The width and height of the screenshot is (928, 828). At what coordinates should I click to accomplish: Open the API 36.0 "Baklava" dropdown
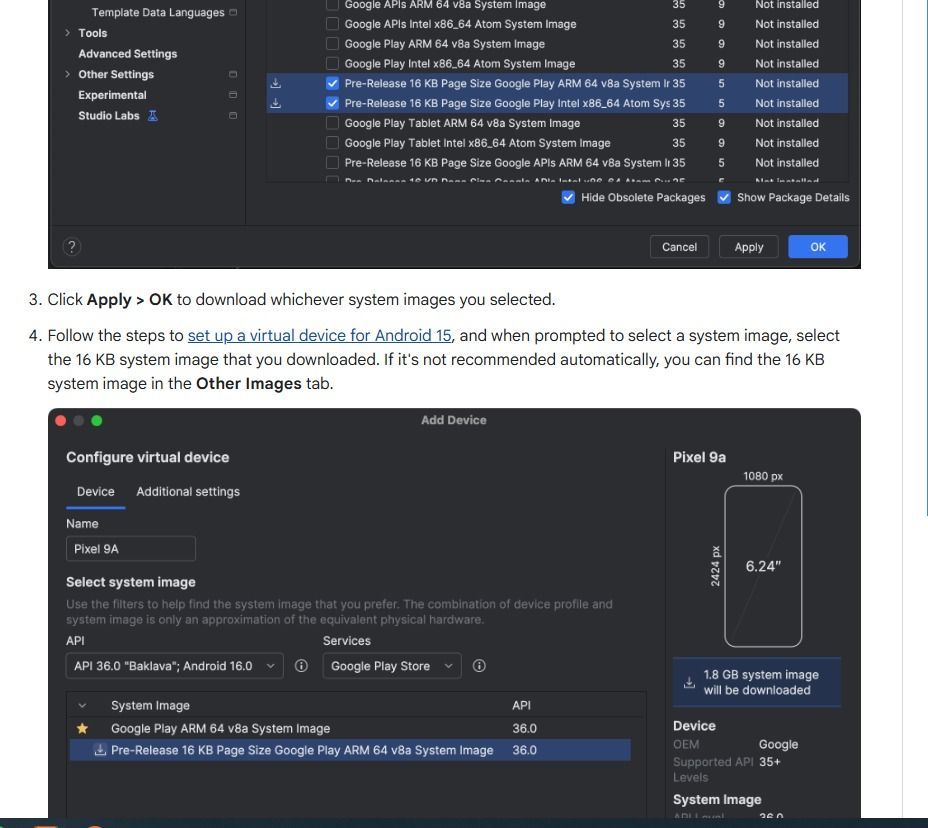[175, 666]
